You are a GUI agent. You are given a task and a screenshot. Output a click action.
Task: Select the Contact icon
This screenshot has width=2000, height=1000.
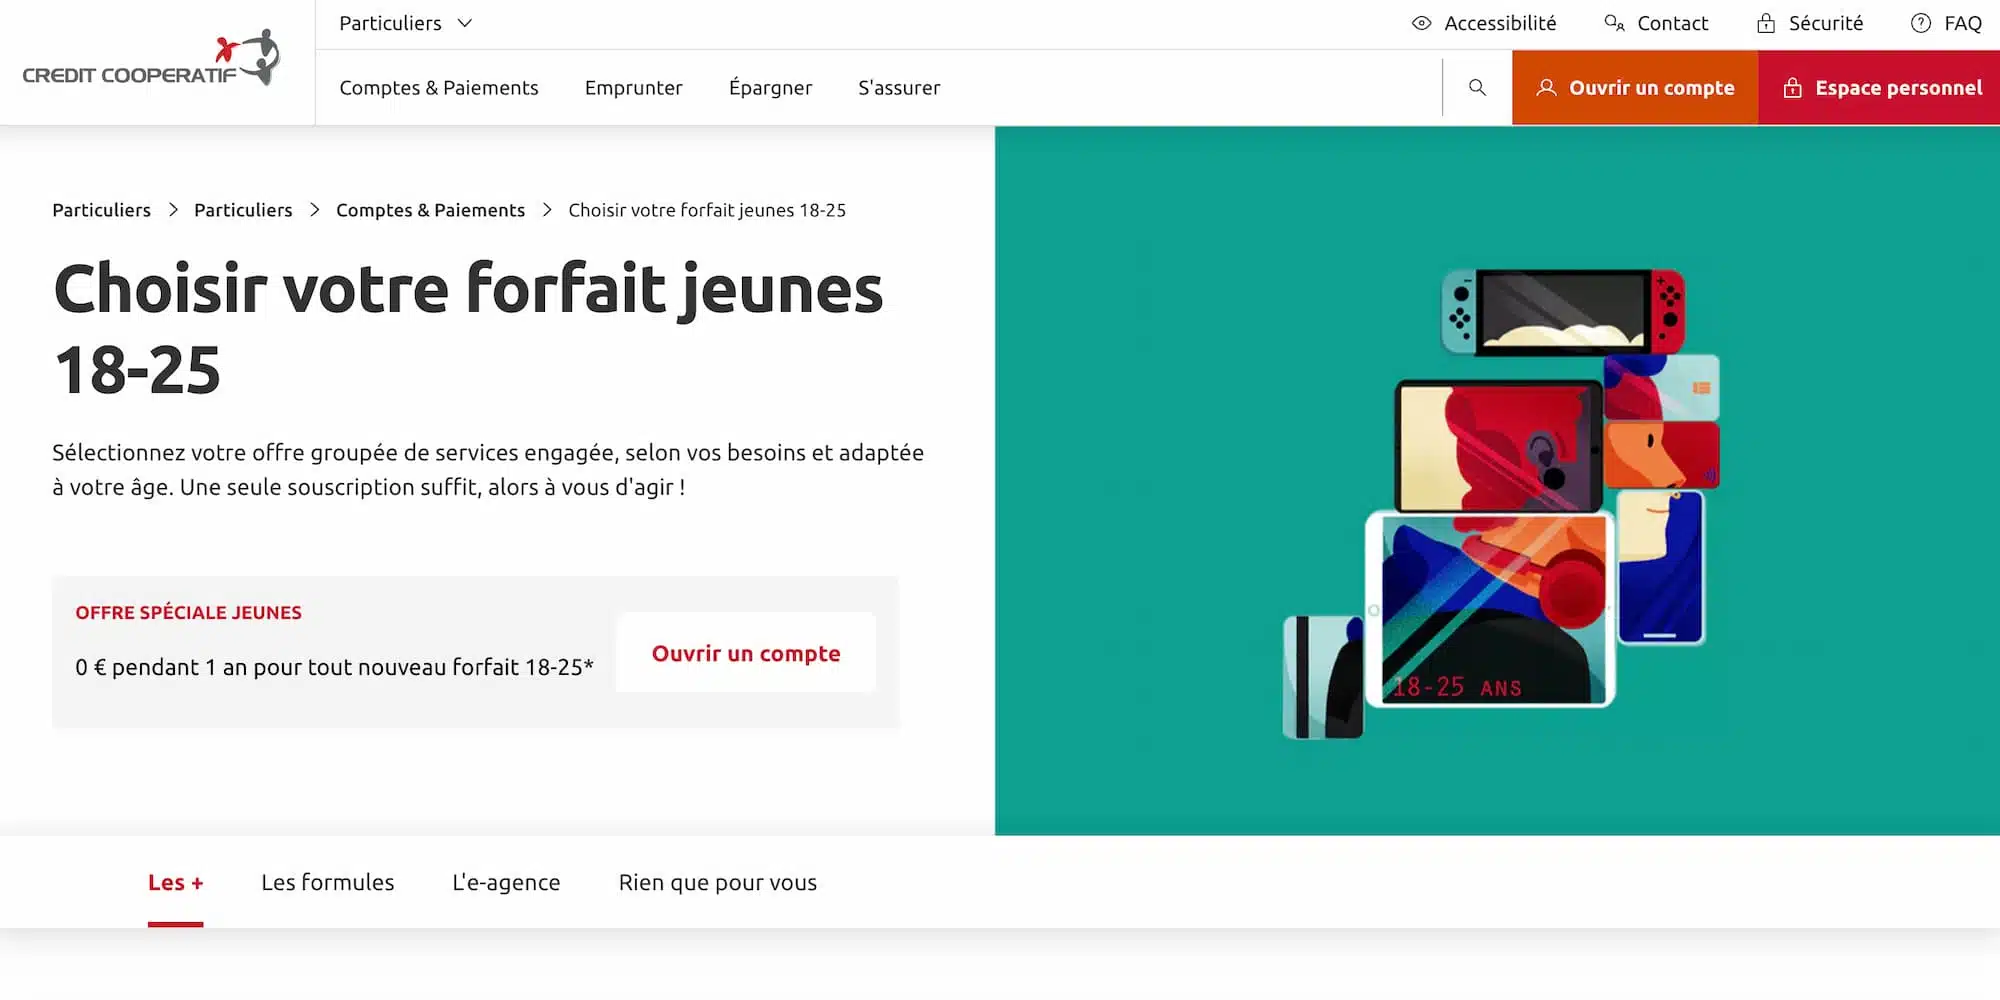click(x=1612, y=22)
